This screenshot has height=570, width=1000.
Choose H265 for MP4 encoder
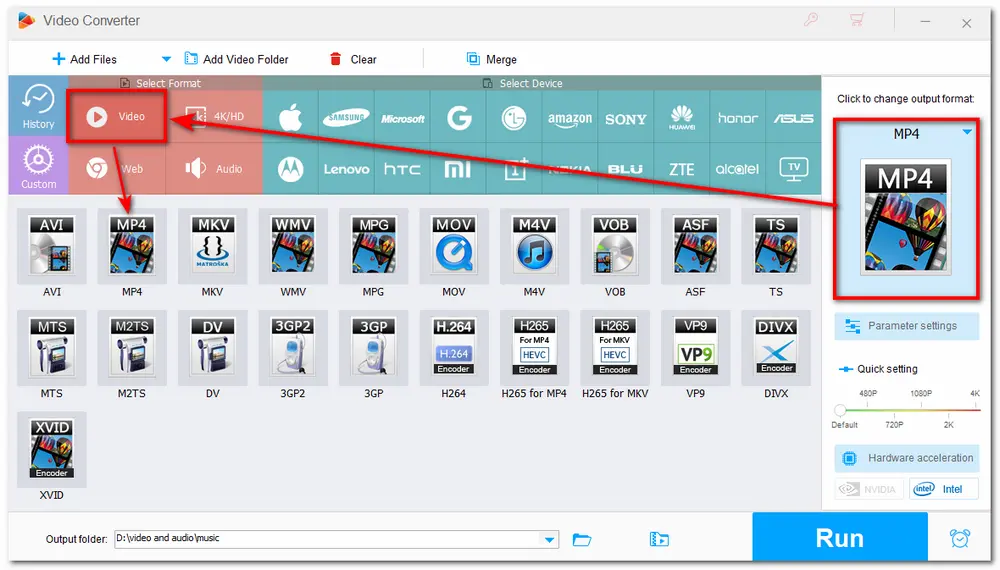(x=534, y=347)
